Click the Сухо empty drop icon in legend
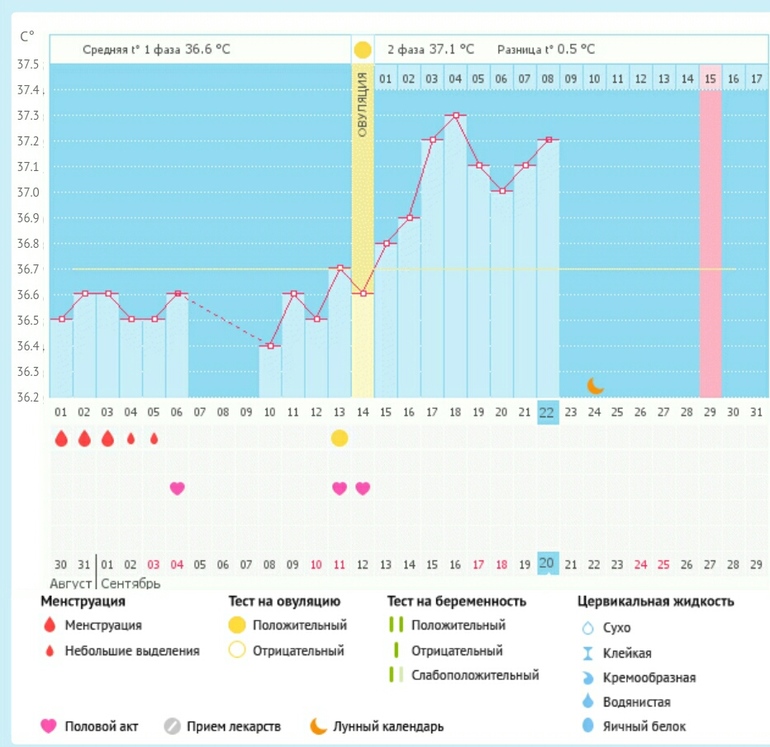The width and height of the screenshot is (770, 747). (x=588, y=628)
